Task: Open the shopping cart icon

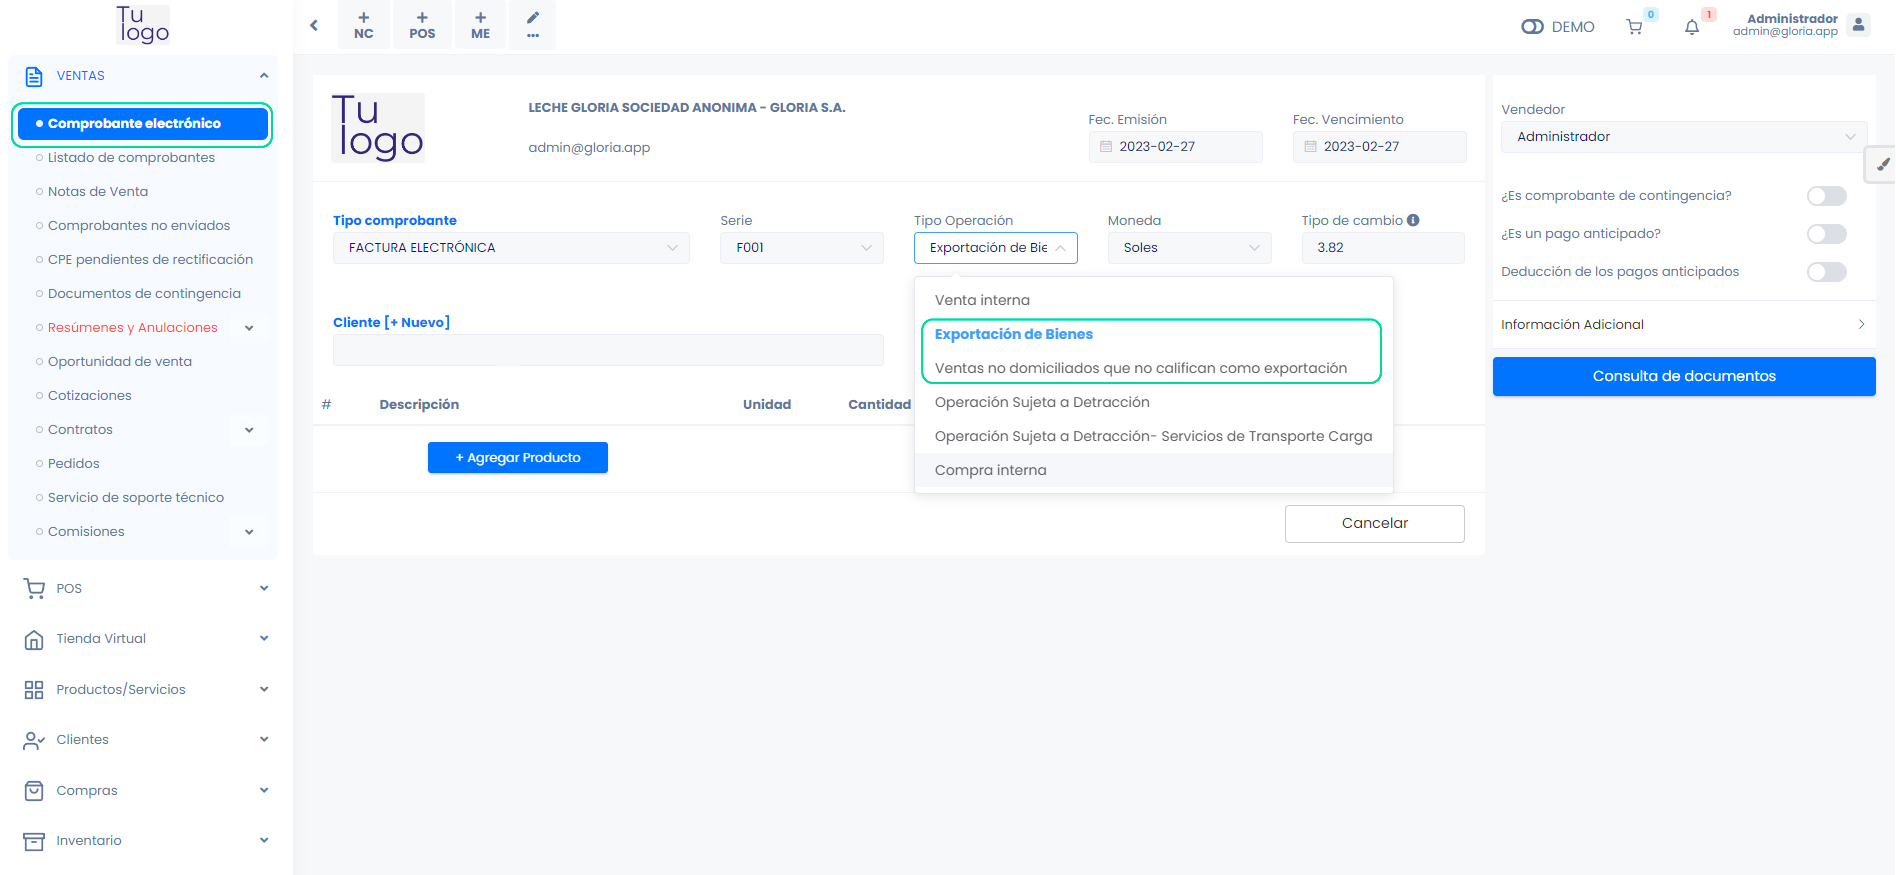Action: (1634, 27)
